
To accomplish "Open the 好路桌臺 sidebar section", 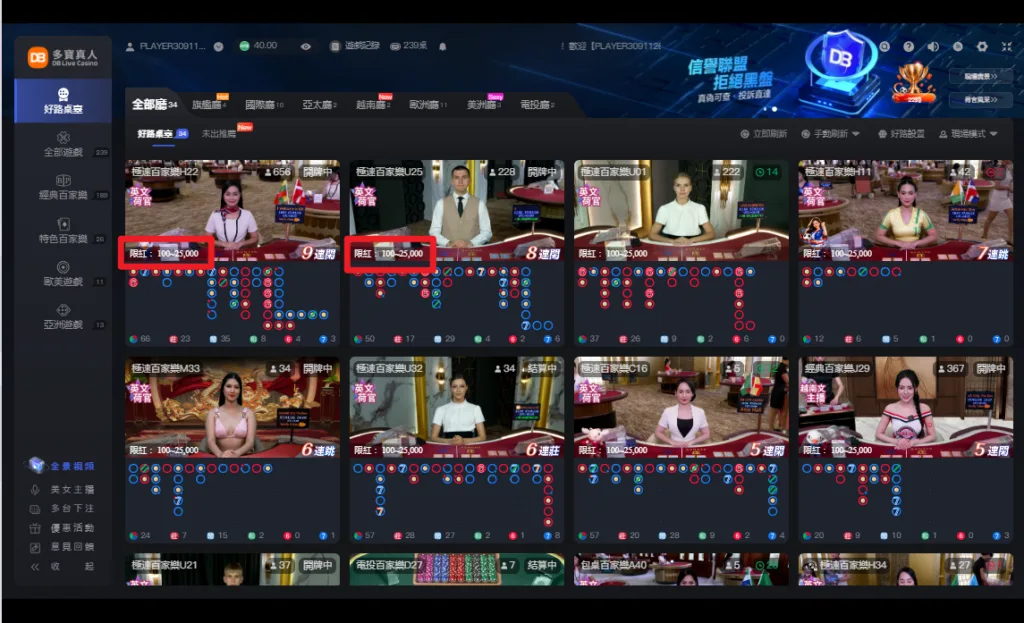I will (x=63, y=101).
